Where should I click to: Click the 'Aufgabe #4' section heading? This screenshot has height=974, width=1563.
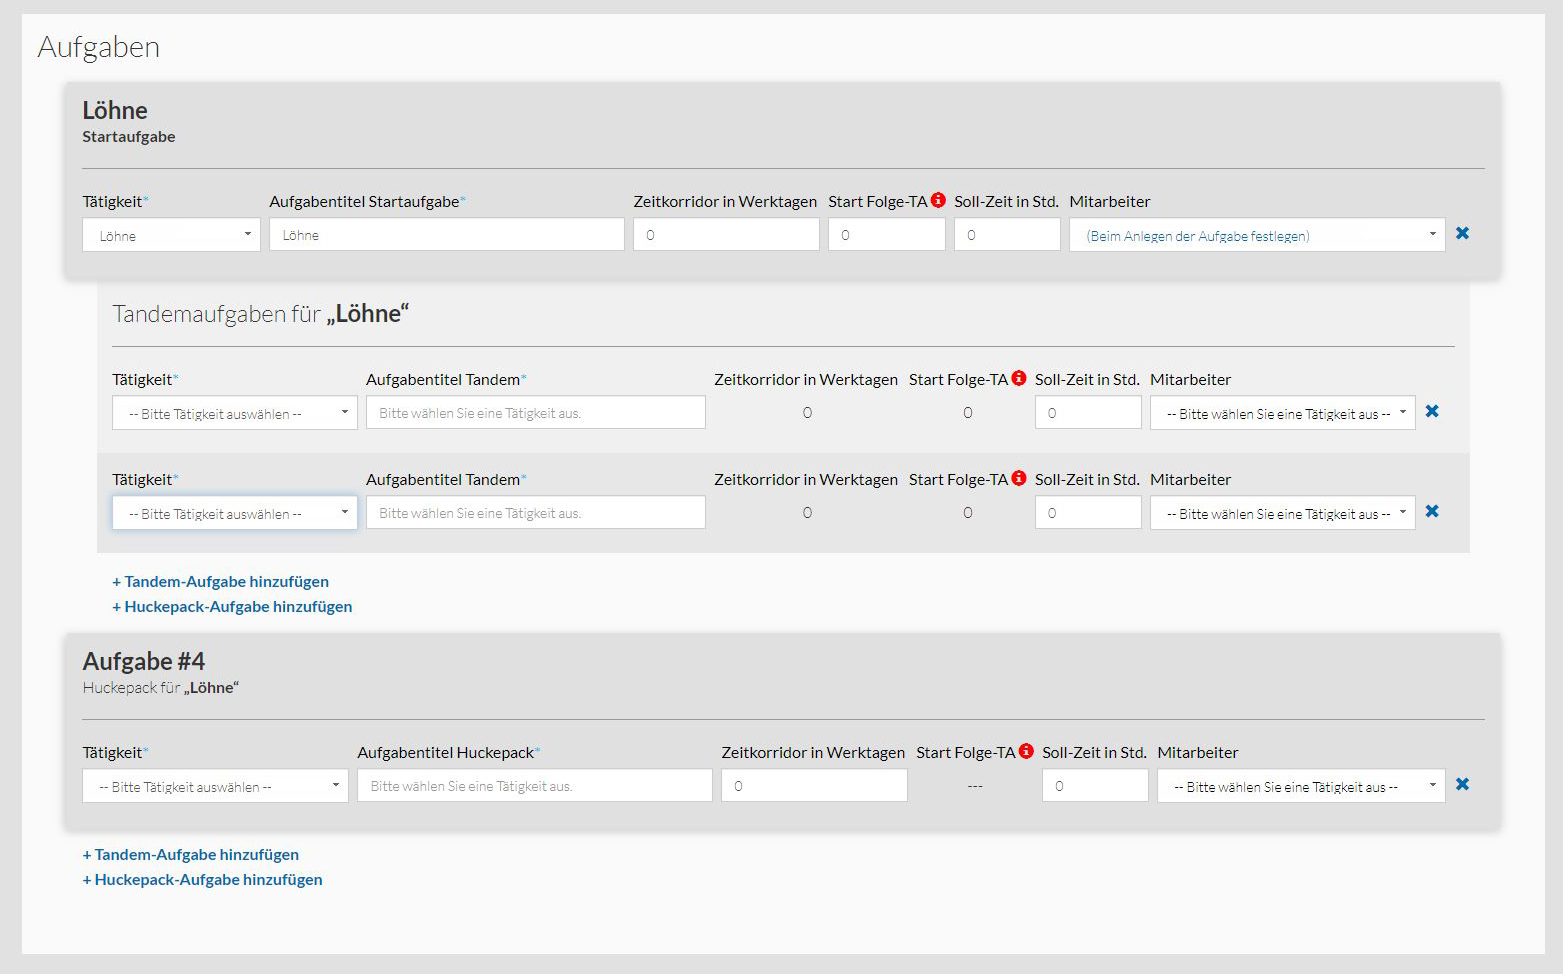tap(144, 661)
